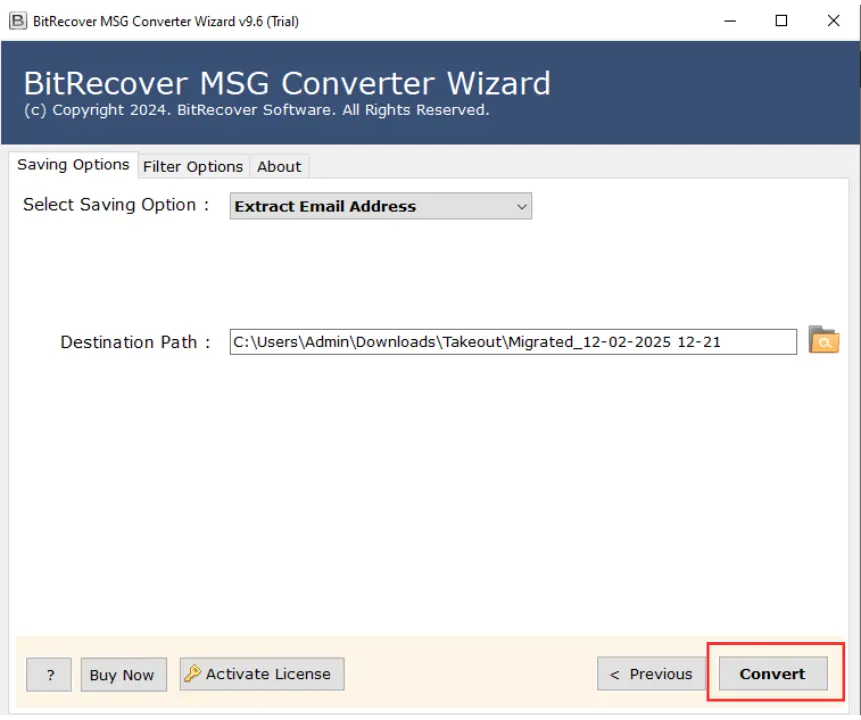Click the BitRecover app icon in title bar
The image size is (861, 720).
(18, 21)
